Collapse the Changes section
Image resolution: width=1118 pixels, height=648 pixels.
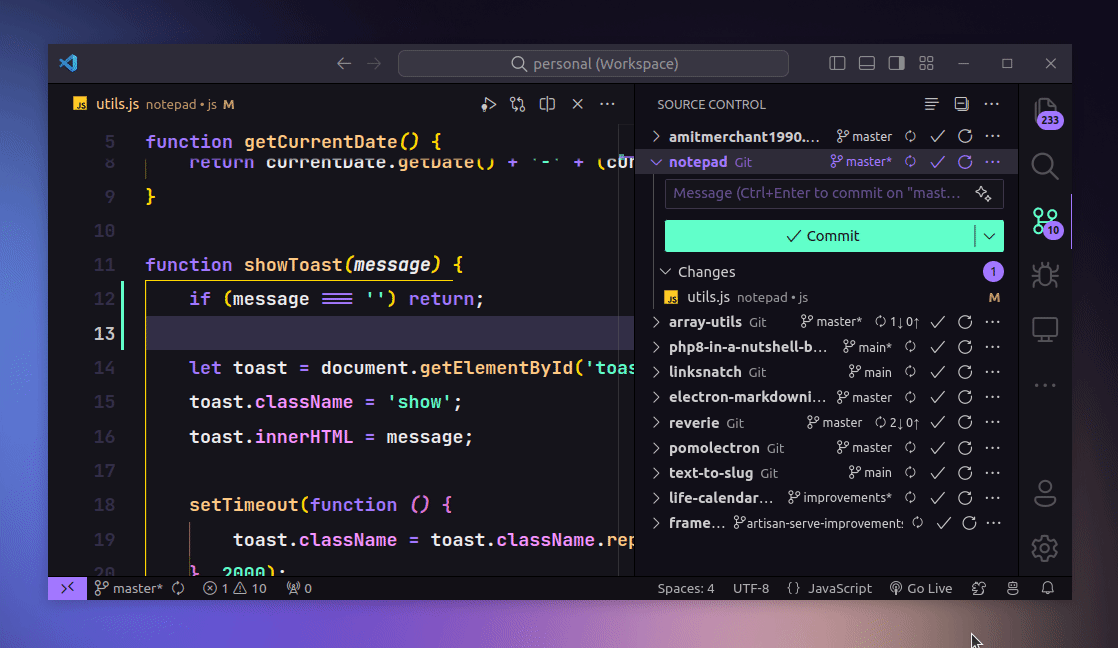666,271
